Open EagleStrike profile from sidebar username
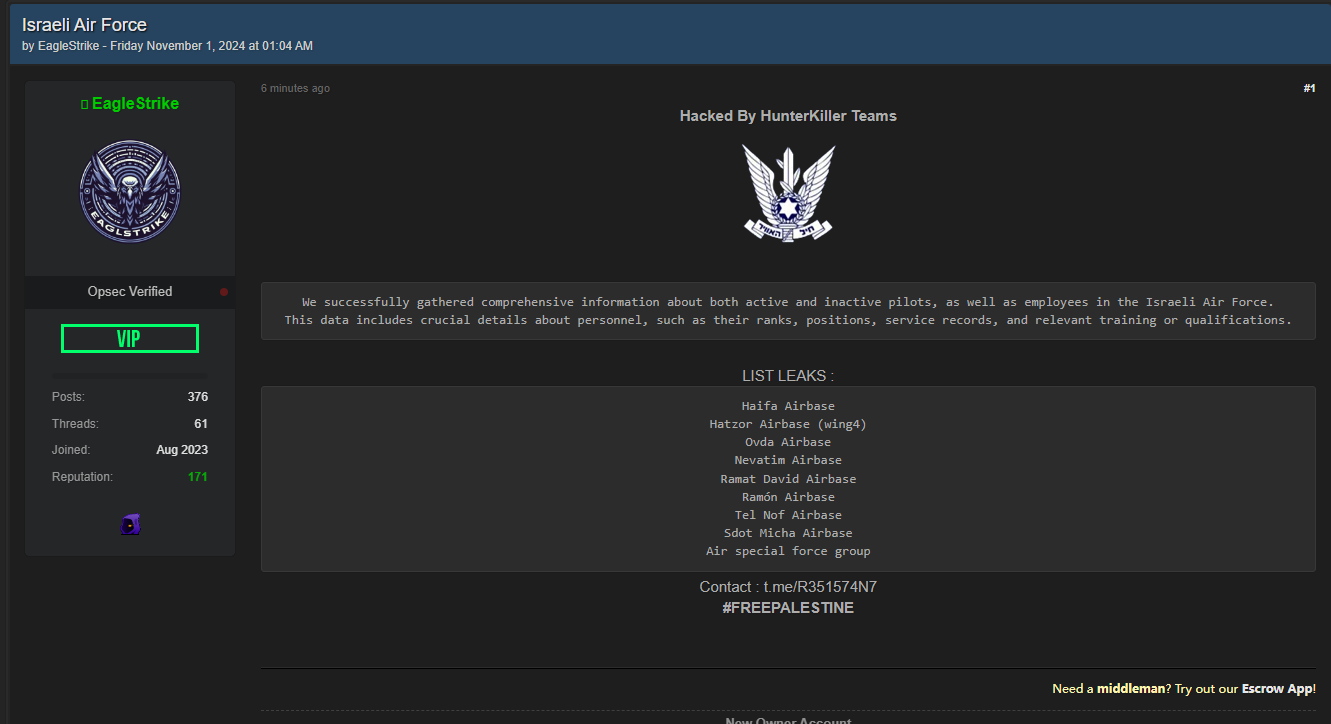 135,104
